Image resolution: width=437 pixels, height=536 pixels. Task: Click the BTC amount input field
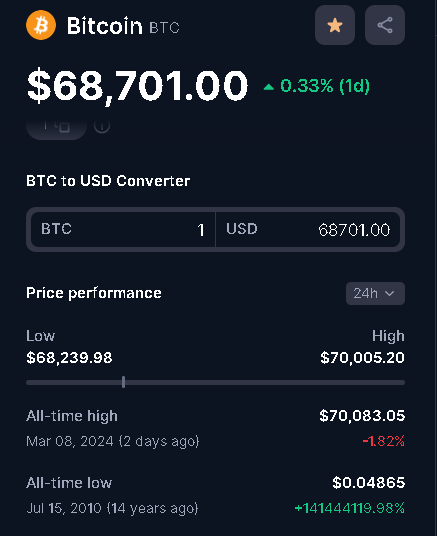tap(123, 229)
